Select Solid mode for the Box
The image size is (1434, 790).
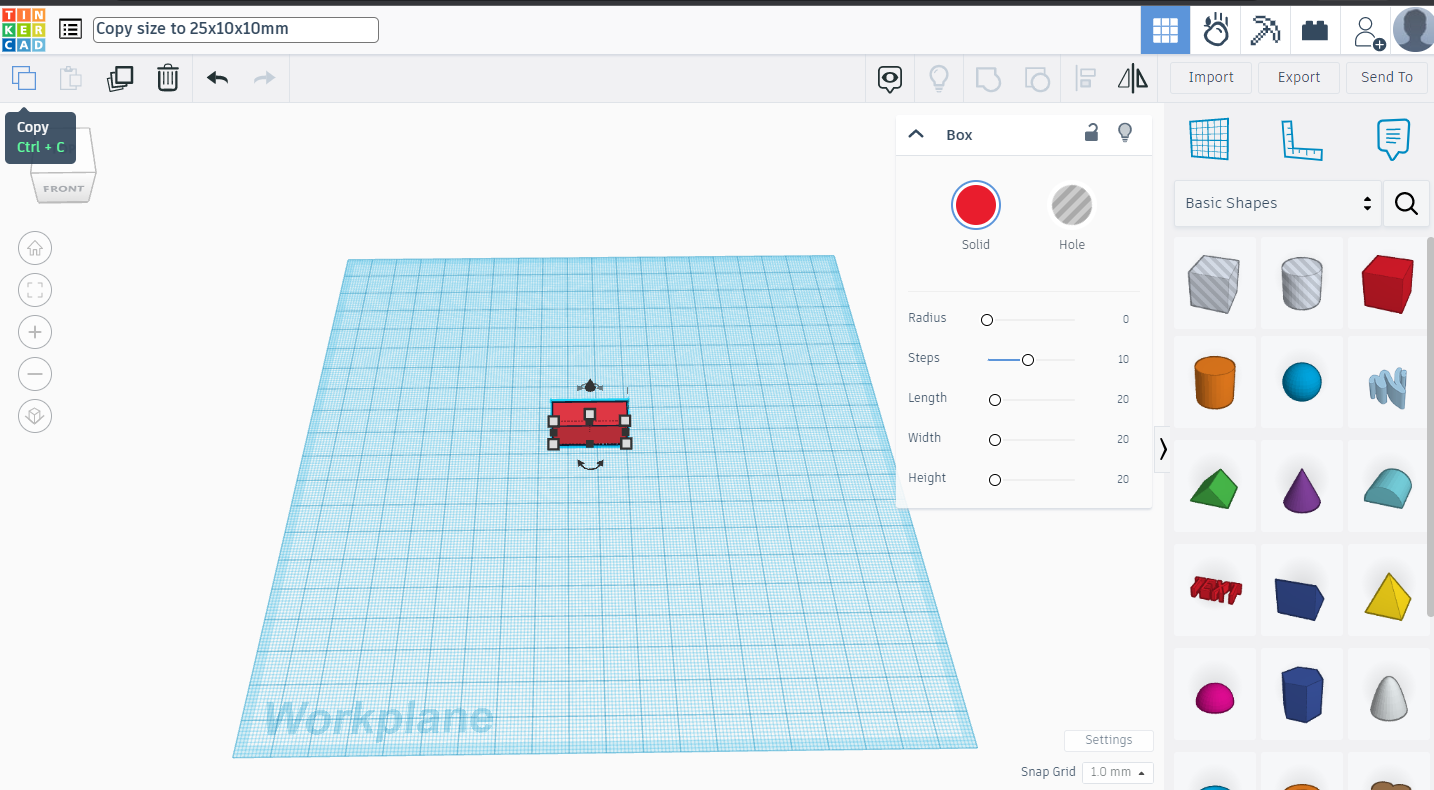(975, 206)
